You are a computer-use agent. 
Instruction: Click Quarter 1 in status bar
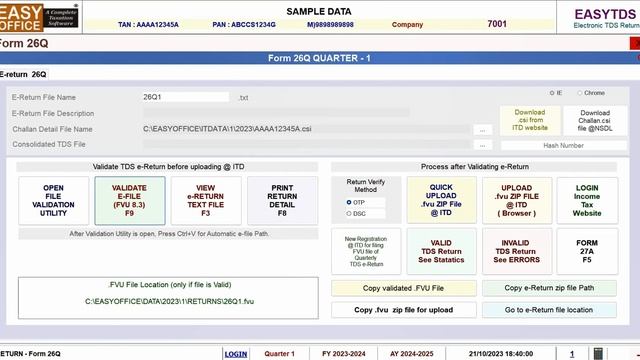tap(279, 354)
